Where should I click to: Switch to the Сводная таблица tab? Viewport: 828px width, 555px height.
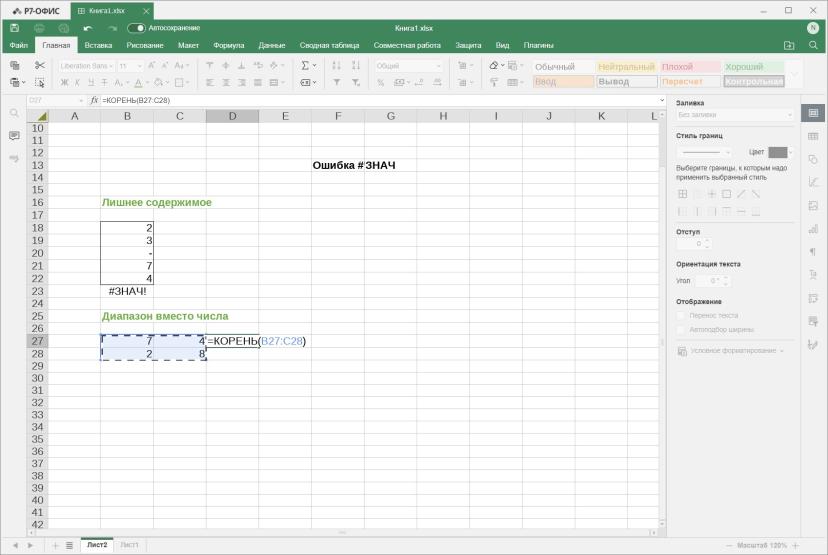pyautogui.click(x=330, y=45)
